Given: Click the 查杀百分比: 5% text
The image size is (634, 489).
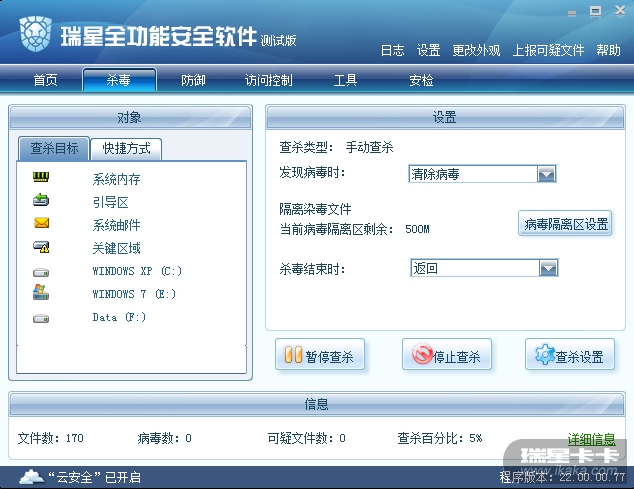Looking at the screenshot, I should 440,438.
